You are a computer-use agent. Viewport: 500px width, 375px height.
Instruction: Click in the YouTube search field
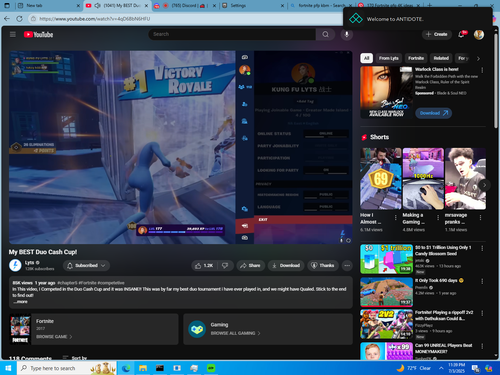tap(232, 34)
